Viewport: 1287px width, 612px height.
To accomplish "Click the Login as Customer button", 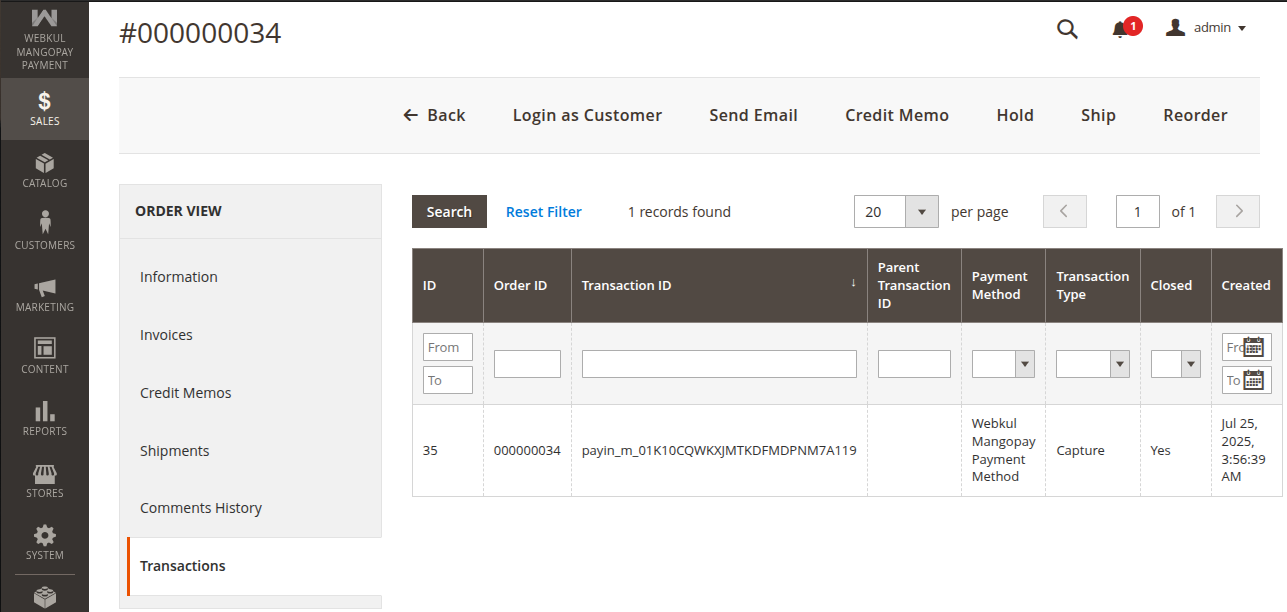I will pos(587,115).
